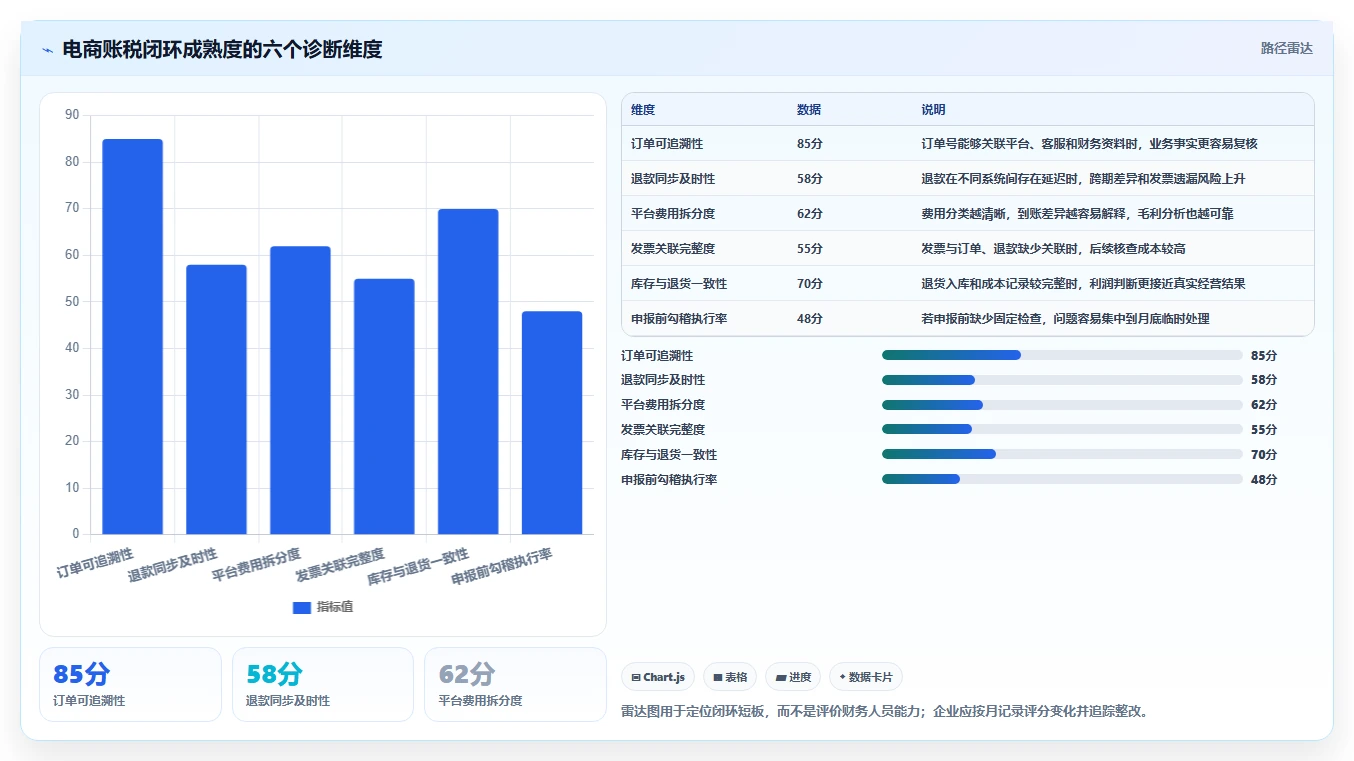Click the 发票关联完整度 progress bar
This screenshot has width=1354, height=761.
1062,429
